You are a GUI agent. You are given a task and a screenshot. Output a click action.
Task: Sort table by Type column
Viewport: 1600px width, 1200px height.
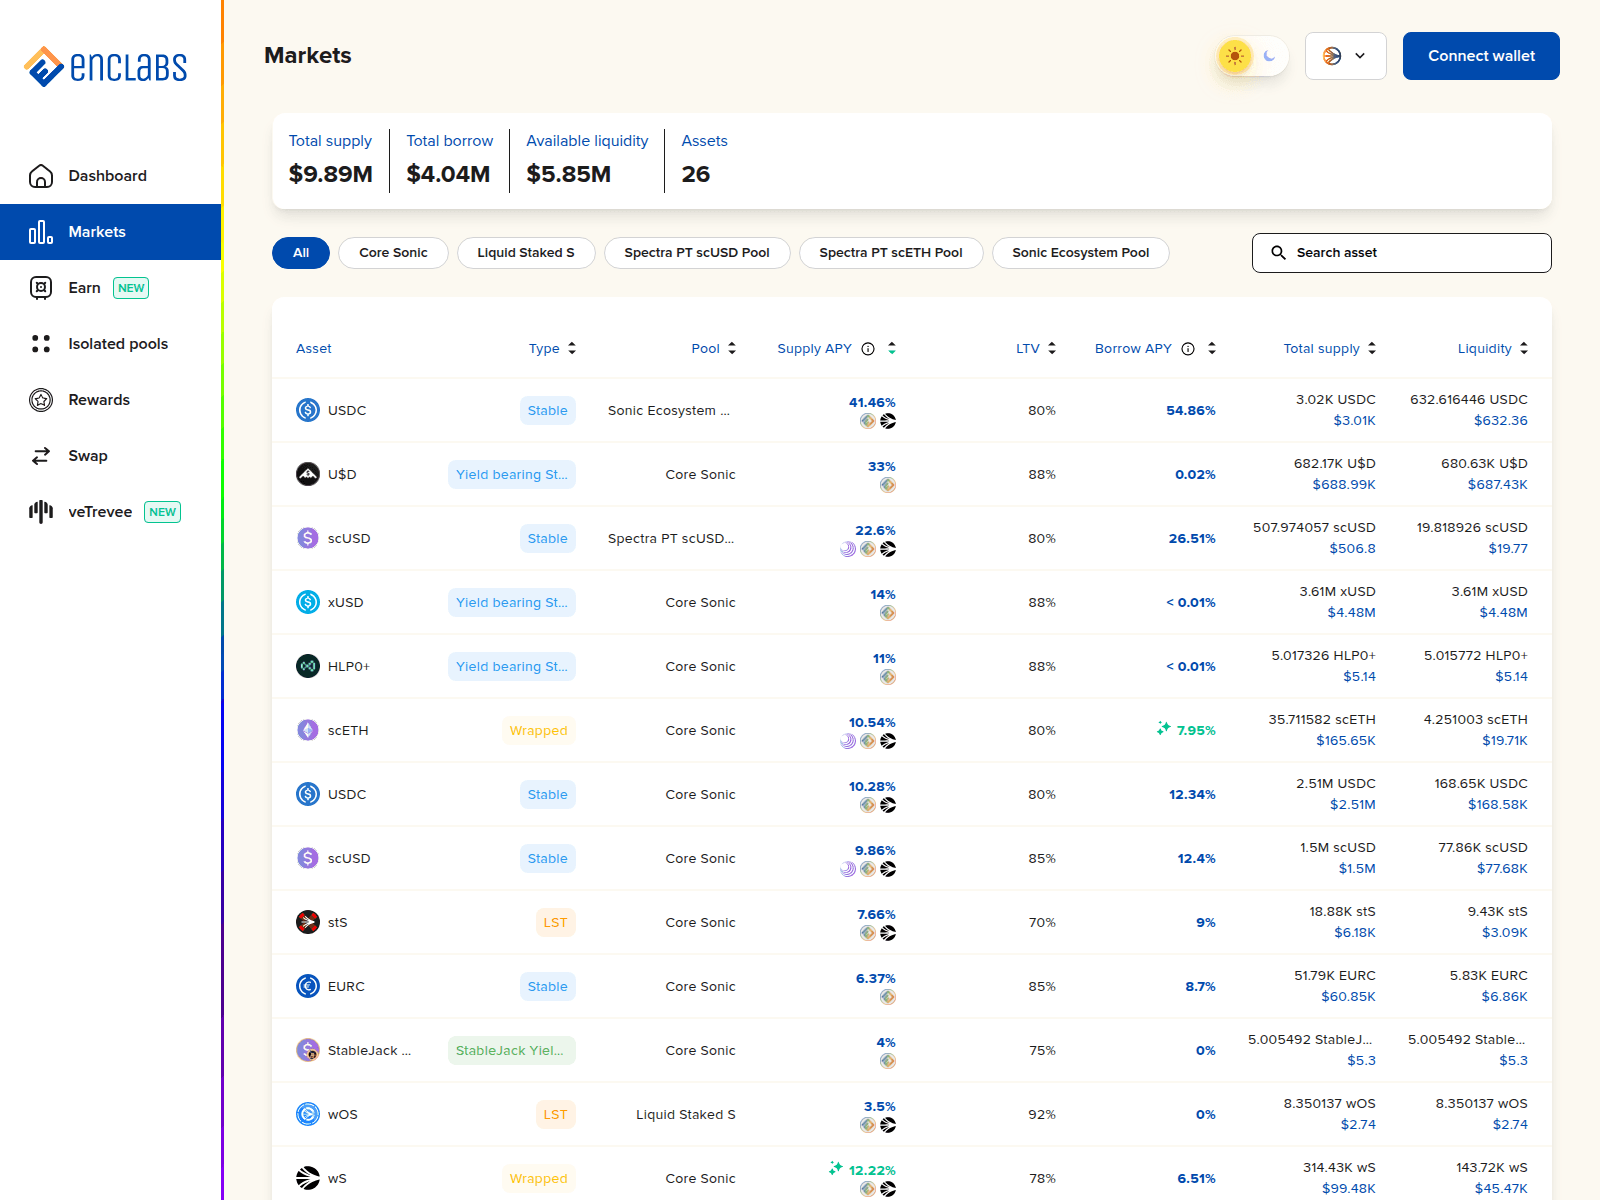click(553, 349)
